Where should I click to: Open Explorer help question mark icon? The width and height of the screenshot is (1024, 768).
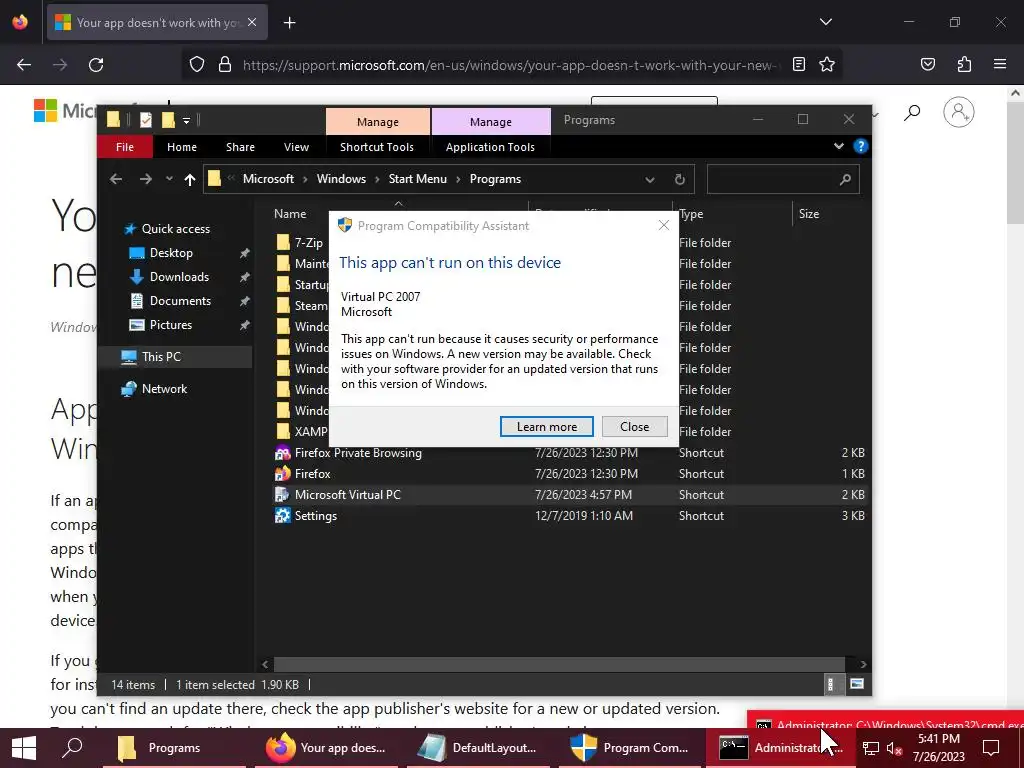(861, 146)
